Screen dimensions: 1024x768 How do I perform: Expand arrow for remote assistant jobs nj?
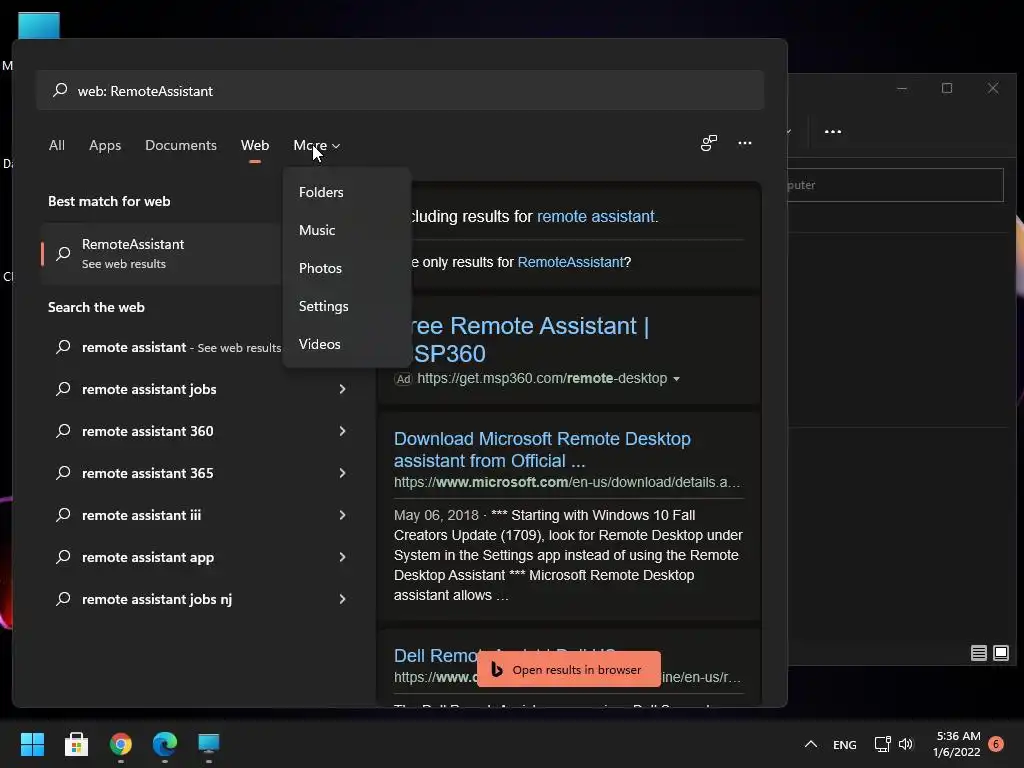(x=342, y=599)
